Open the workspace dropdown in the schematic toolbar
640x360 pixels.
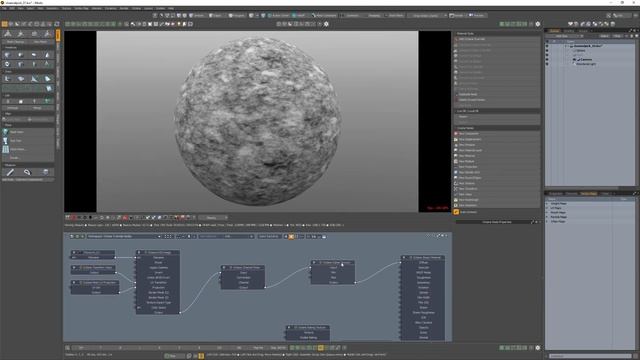click(x=124, y=236)
